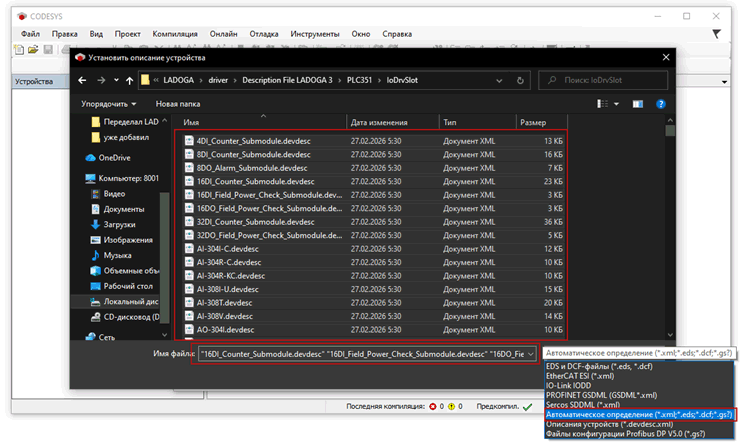
Task: Open the Отладка menu
Action: (264, 34)
